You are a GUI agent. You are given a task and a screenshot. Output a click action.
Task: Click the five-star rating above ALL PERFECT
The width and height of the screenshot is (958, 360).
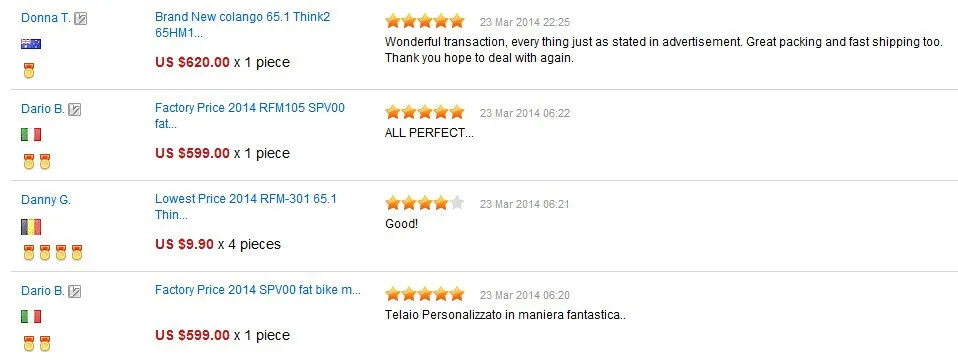[425, 112]
